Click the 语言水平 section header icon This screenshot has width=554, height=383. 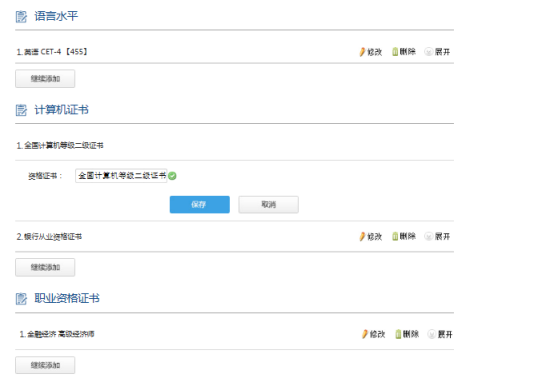coord(21,17)
